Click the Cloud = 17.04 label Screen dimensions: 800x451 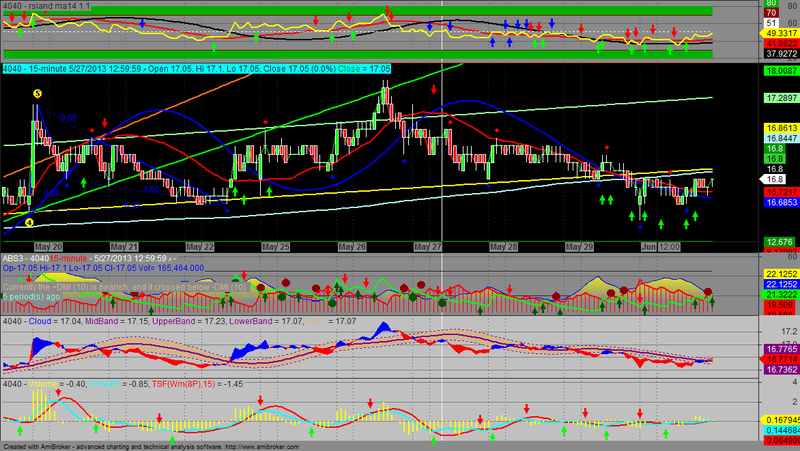pos(55,321)
